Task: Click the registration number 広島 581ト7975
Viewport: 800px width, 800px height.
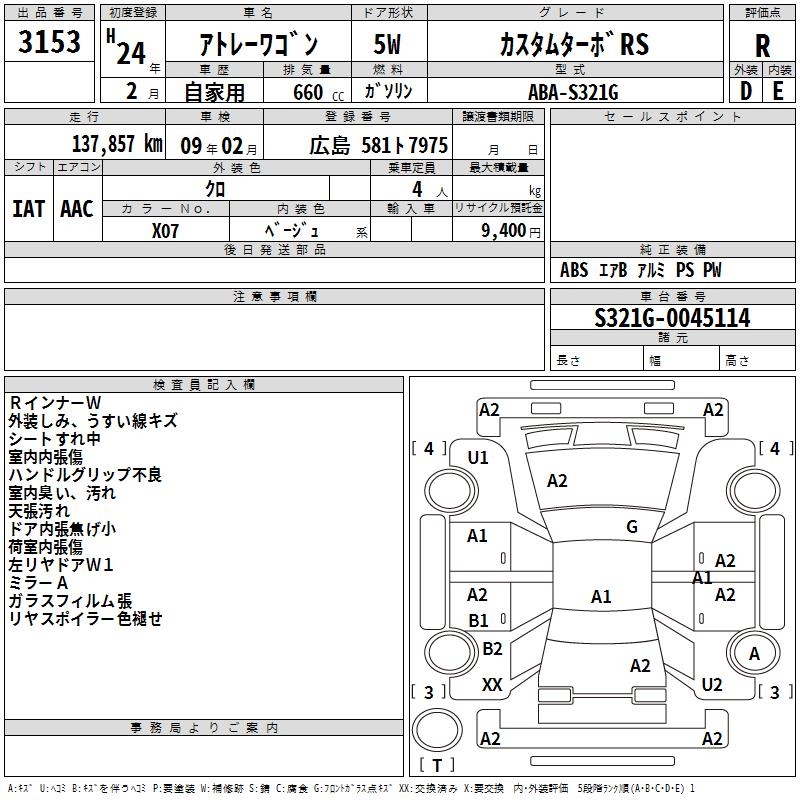Action: [379, 145]
